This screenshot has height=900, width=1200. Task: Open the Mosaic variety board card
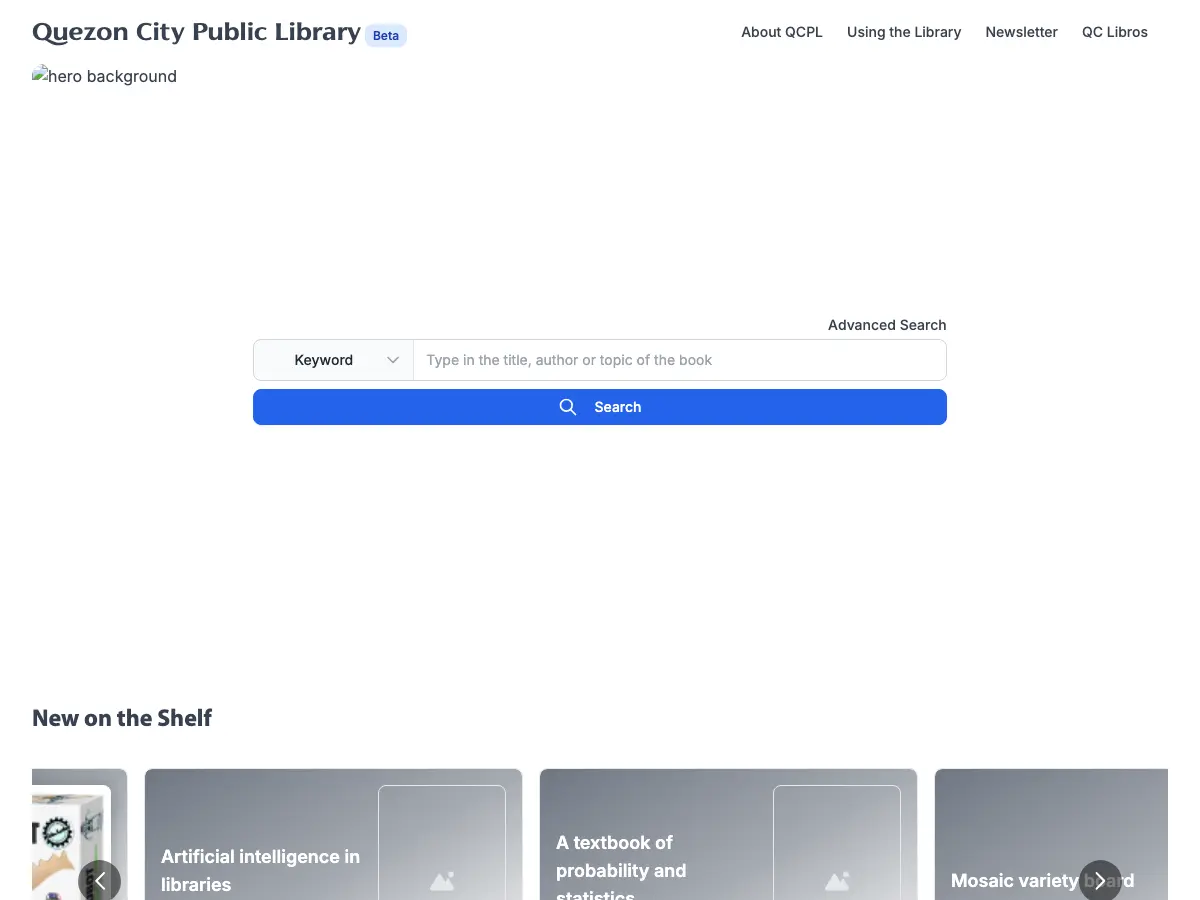1051,835
